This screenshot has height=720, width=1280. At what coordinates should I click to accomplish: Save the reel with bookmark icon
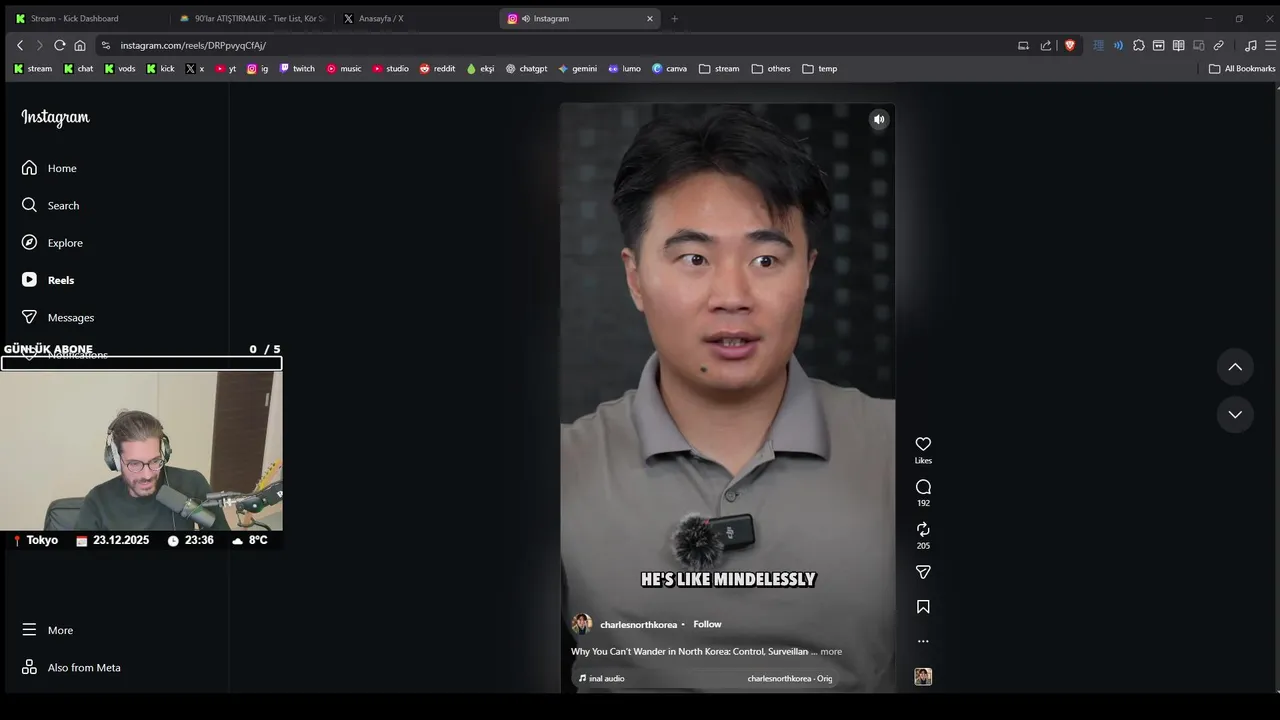923,606
